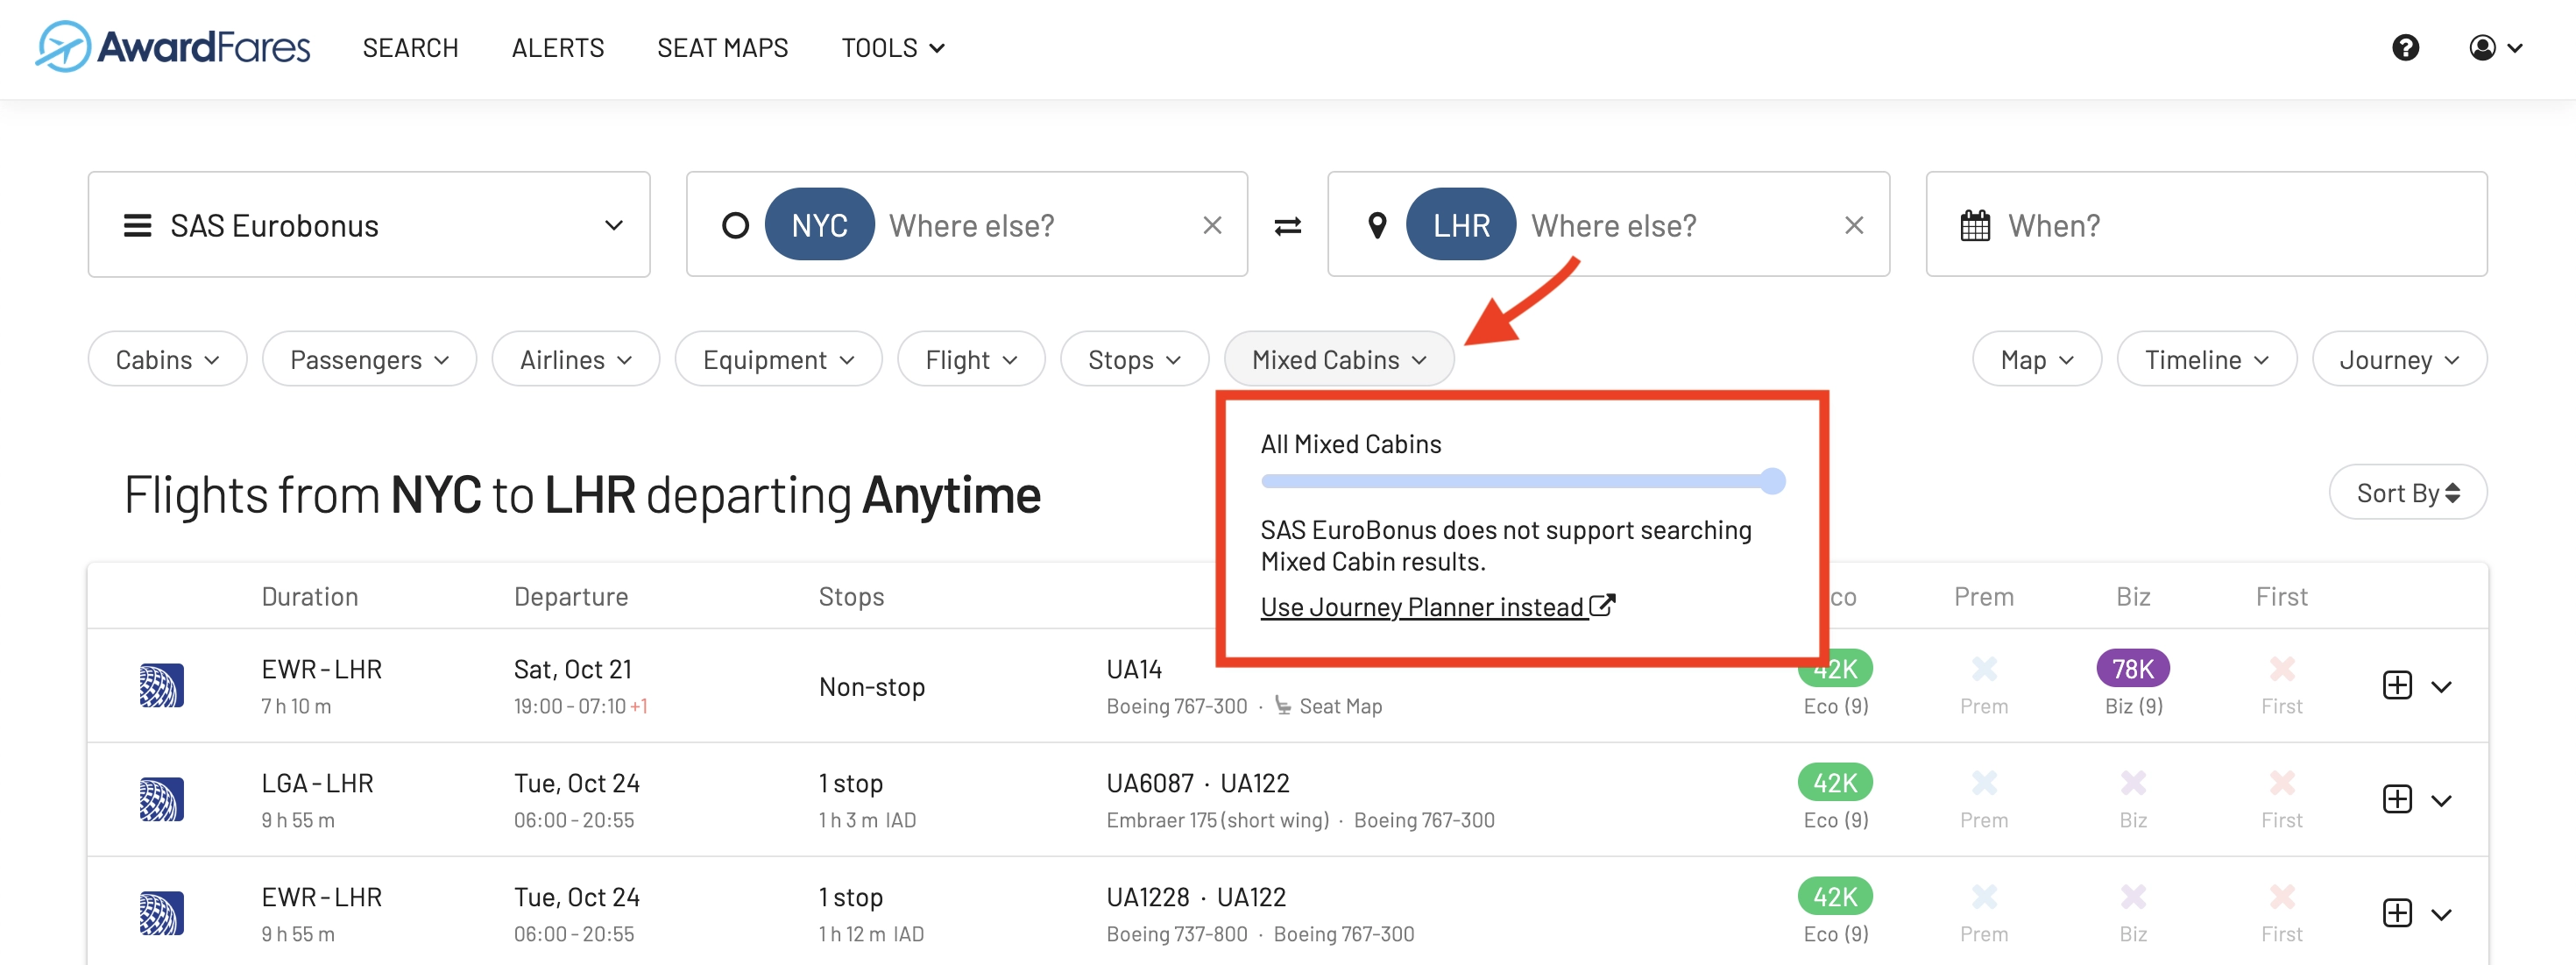Open the SAS Eurobonus program dropdown
This screenshot has height=965, width=2576.
click(369, 225)
